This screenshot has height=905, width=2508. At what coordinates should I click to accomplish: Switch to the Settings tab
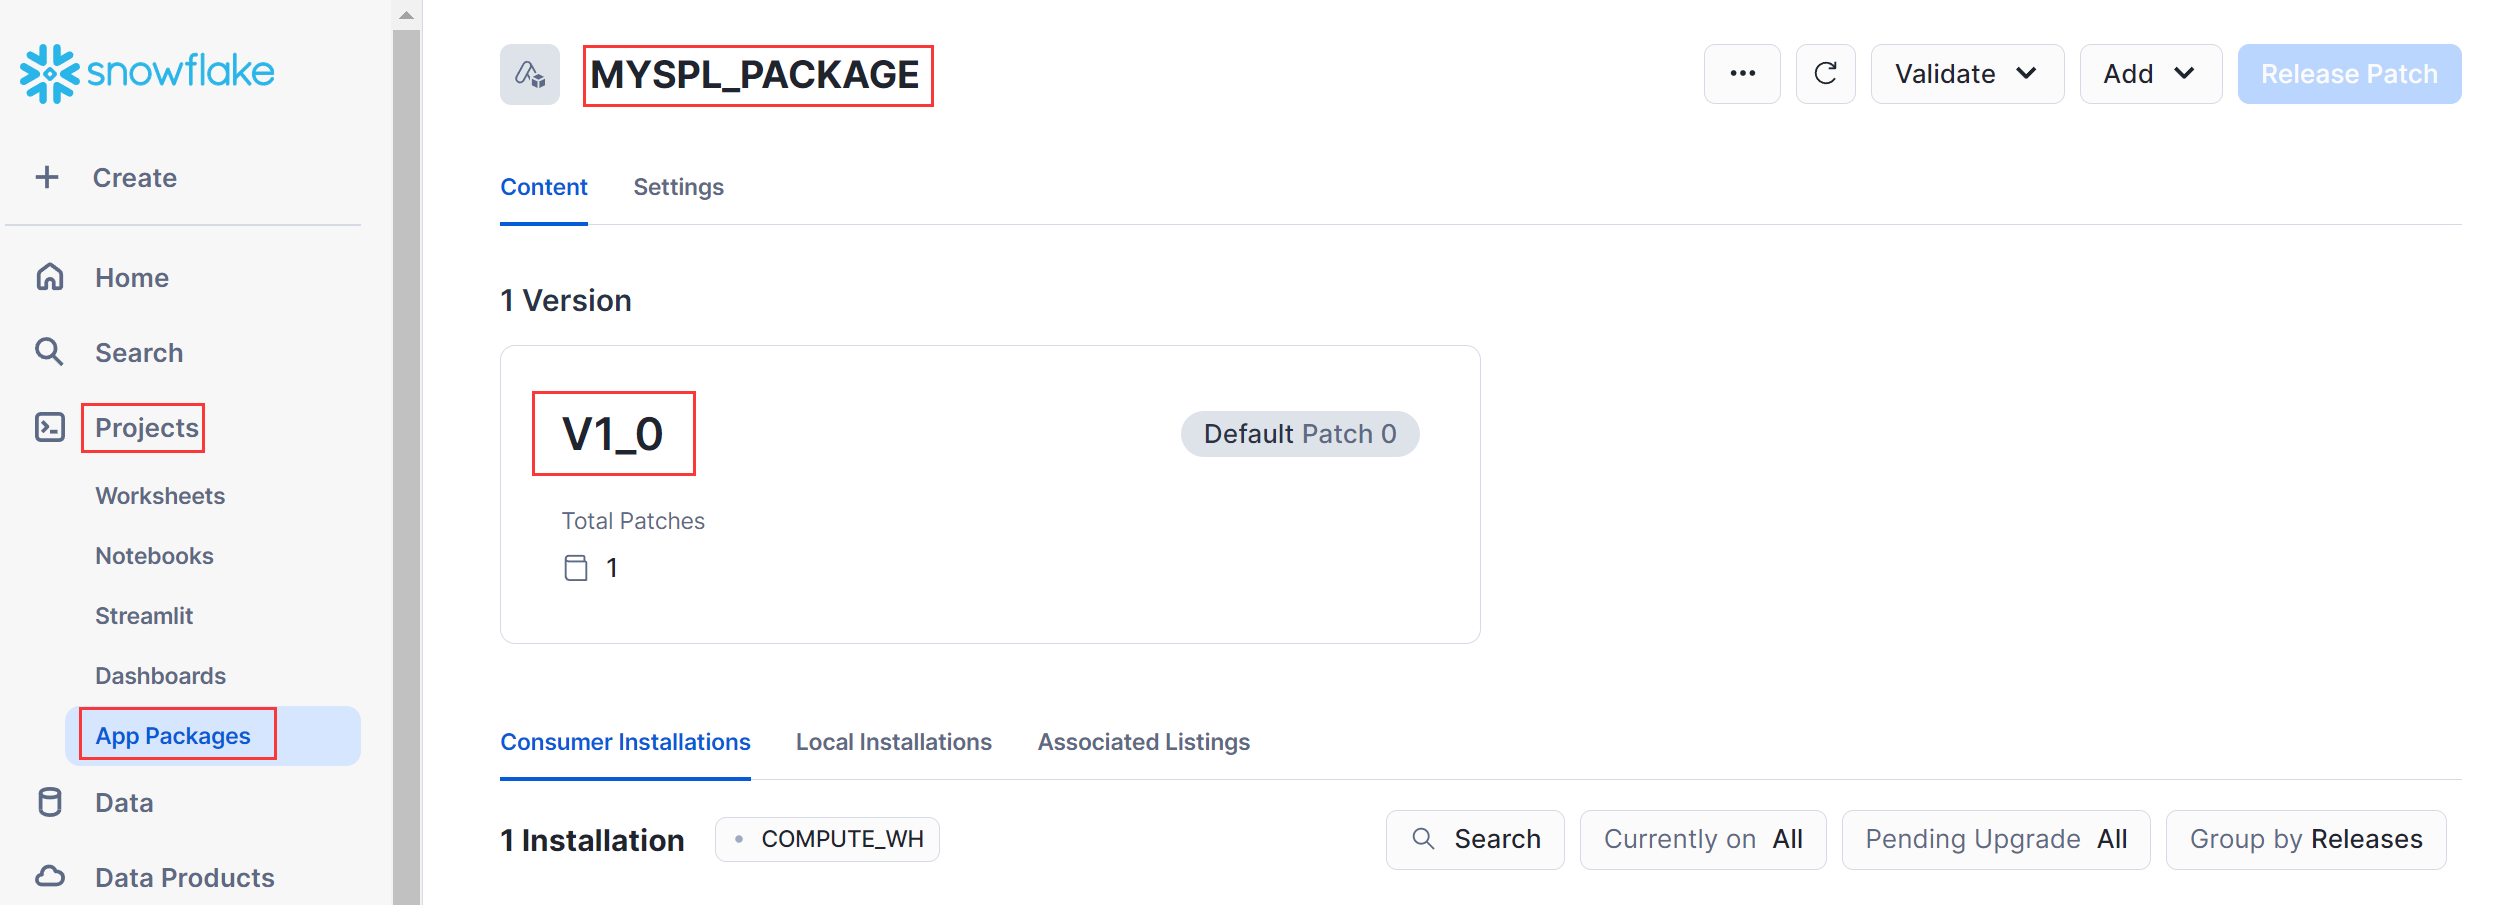(x=678, y=187)
